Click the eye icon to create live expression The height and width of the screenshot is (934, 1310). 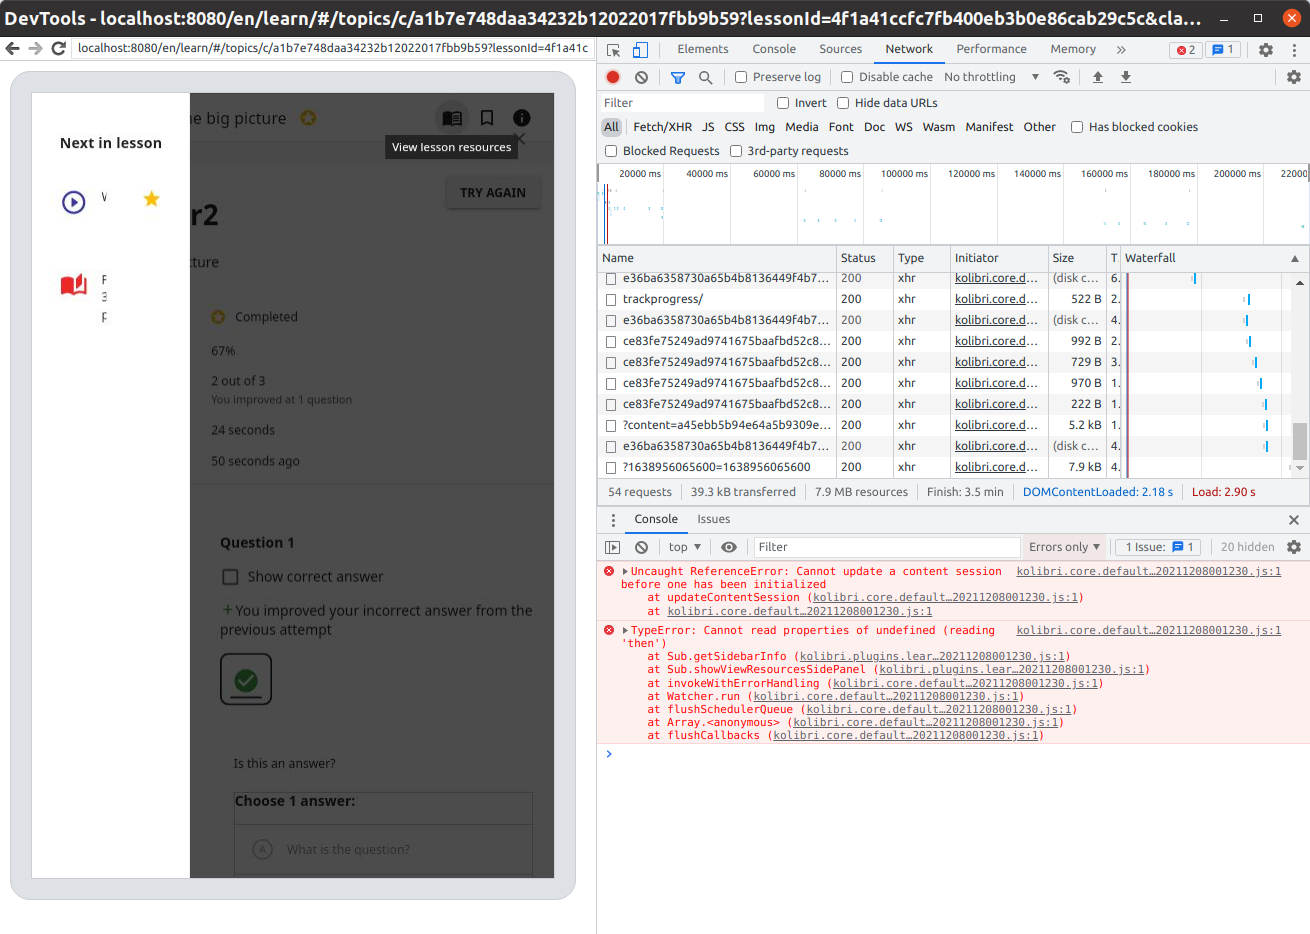pos(729,547)
